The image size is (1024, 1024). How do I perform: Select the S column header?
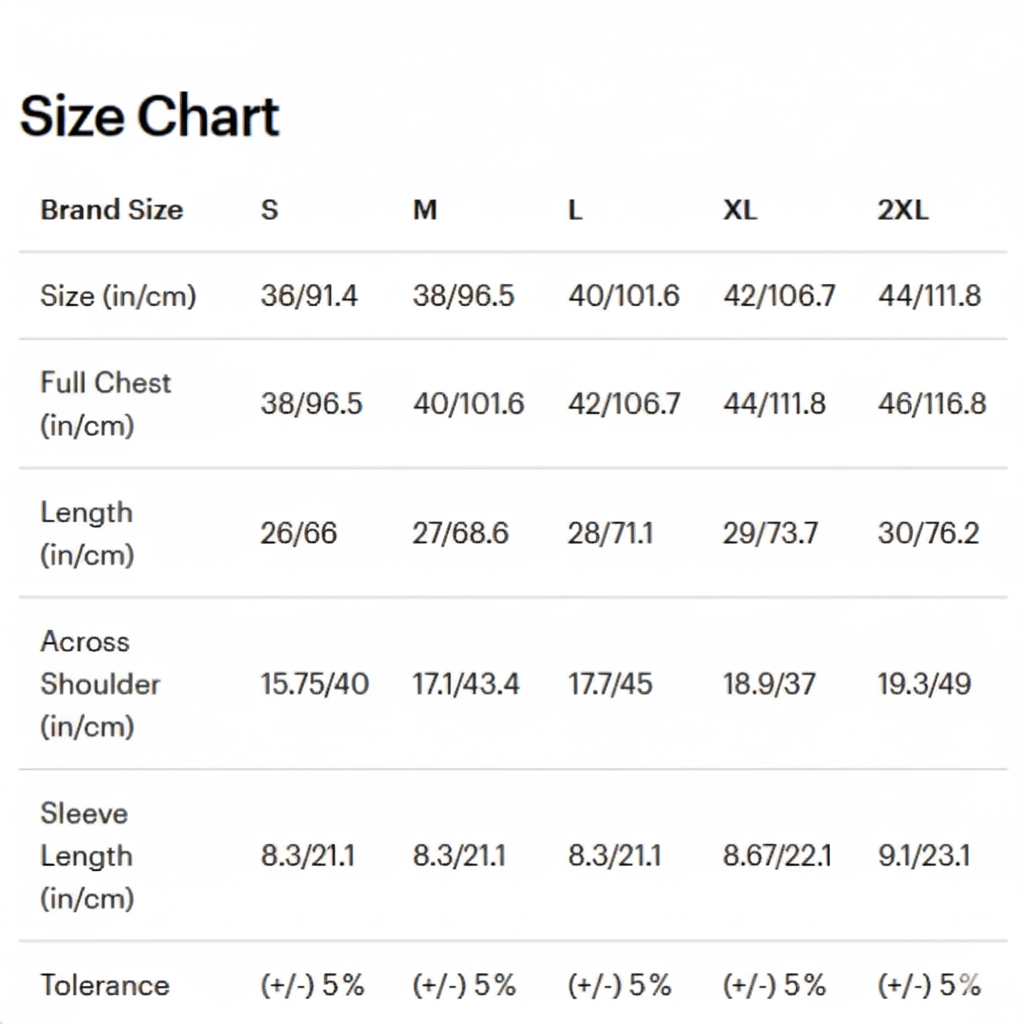[x=269, y=210]
